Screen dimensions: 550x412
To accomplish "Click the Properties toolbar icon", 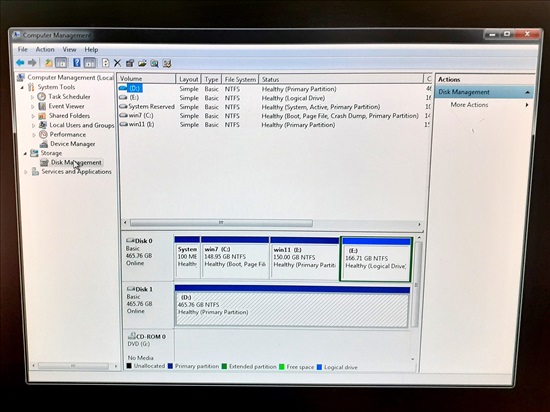I will [x=130, y=63].
